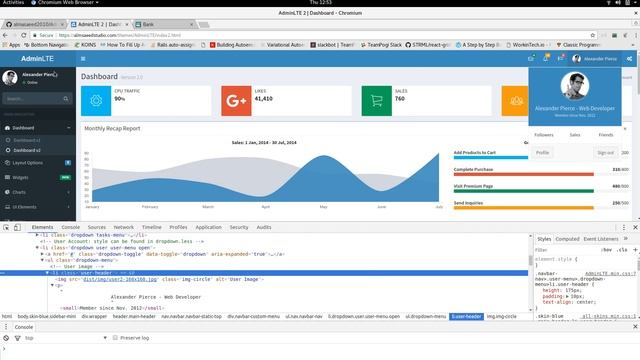Click the clear console icon
Image resolution: width=640 pixels, height=360 pixels.
[x=6, y=338]
